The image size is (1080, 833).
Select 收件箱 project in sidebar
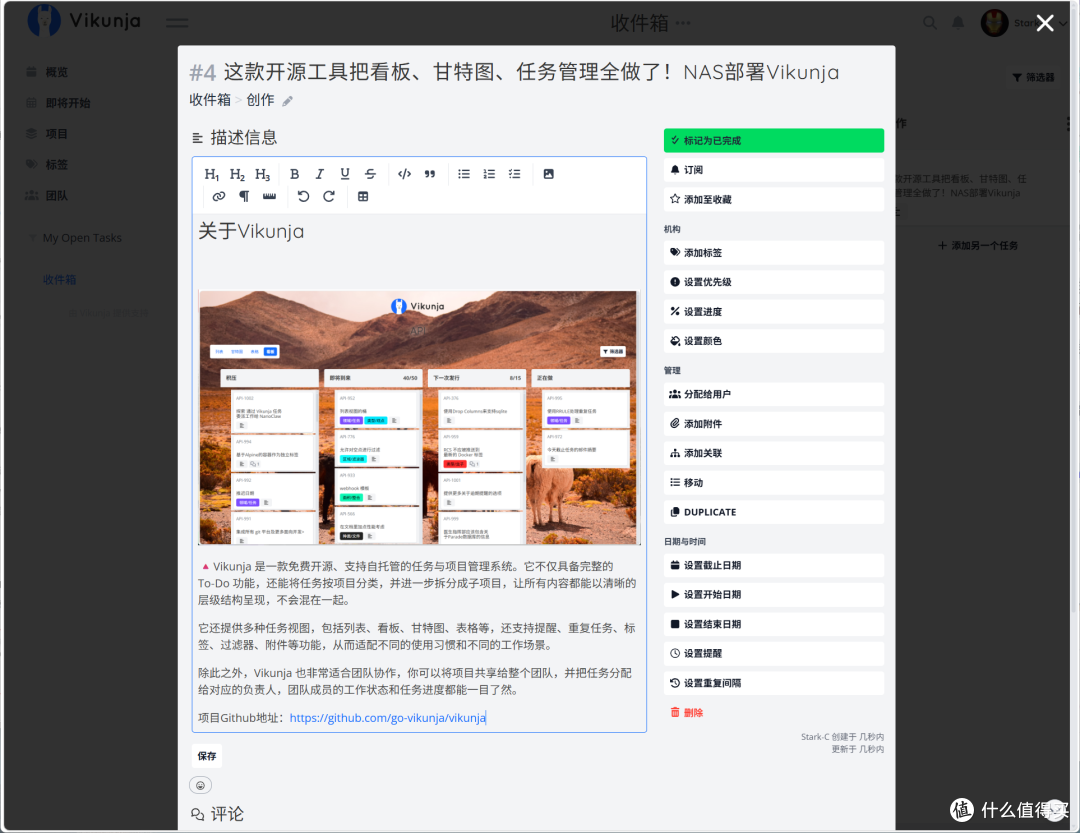(59, 280)
